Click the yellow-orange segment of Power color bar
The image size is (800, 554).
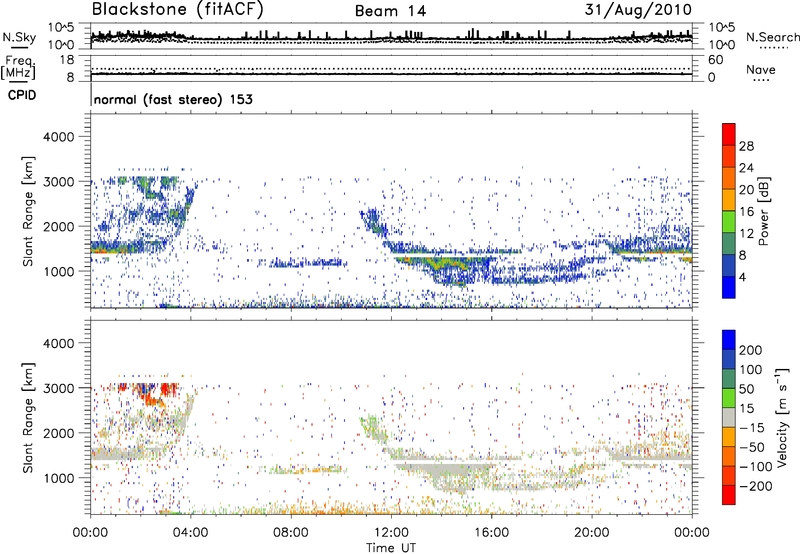coord(729,200)
